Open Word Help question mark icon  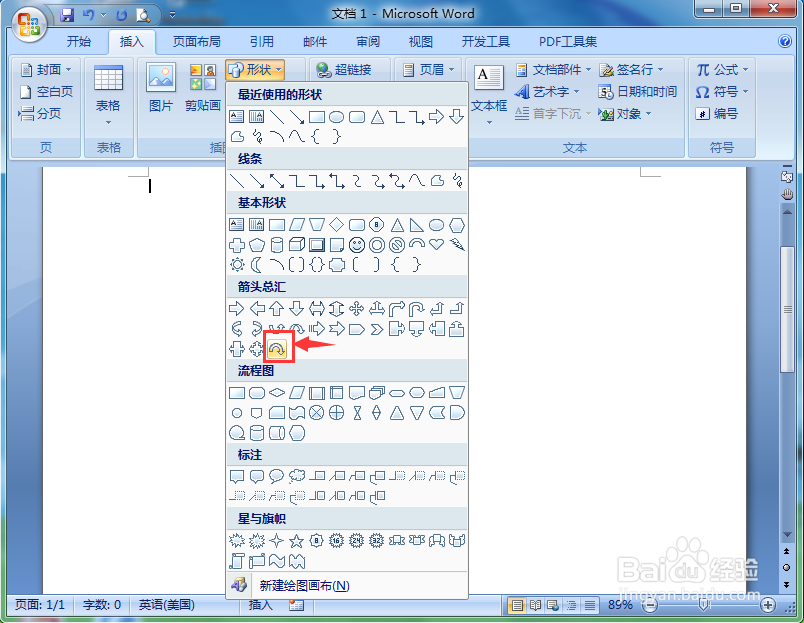(785, 41)
